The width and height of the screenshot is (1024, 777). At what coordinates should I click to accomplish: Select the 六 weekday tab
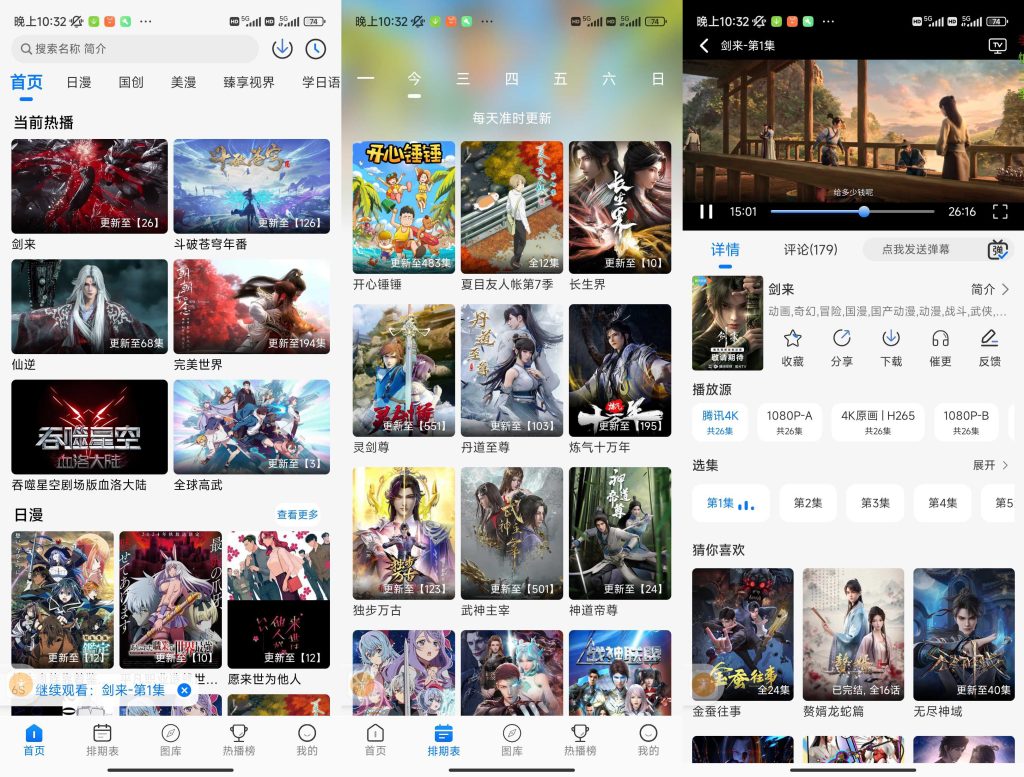pyautogui.click(x=609, y=79)
